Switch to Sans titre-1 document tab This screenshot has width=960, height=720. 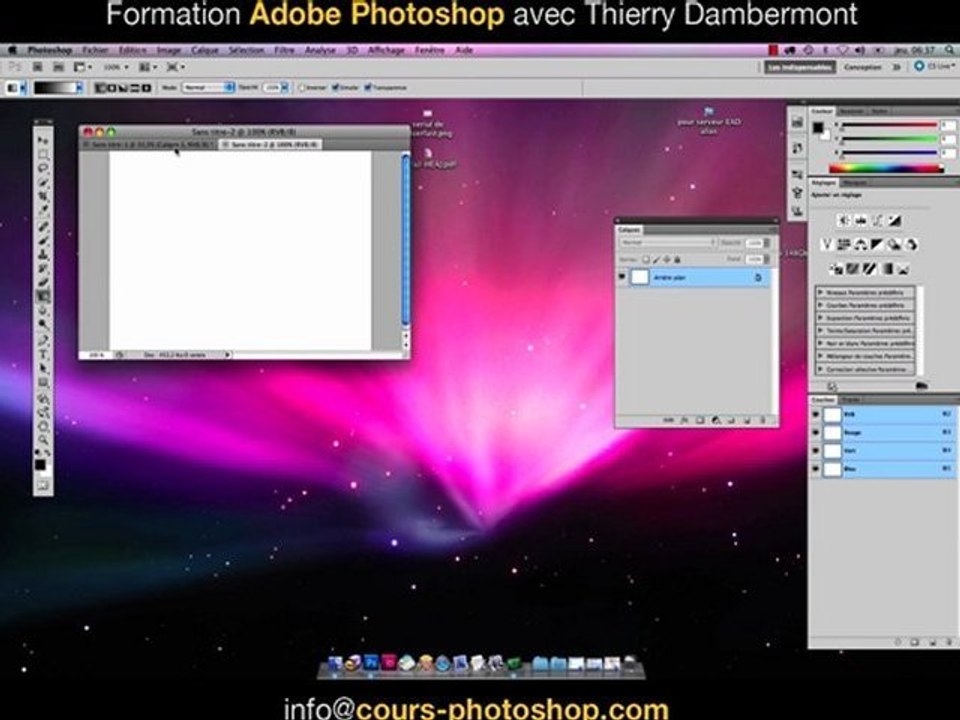click(x=148, y=144)
